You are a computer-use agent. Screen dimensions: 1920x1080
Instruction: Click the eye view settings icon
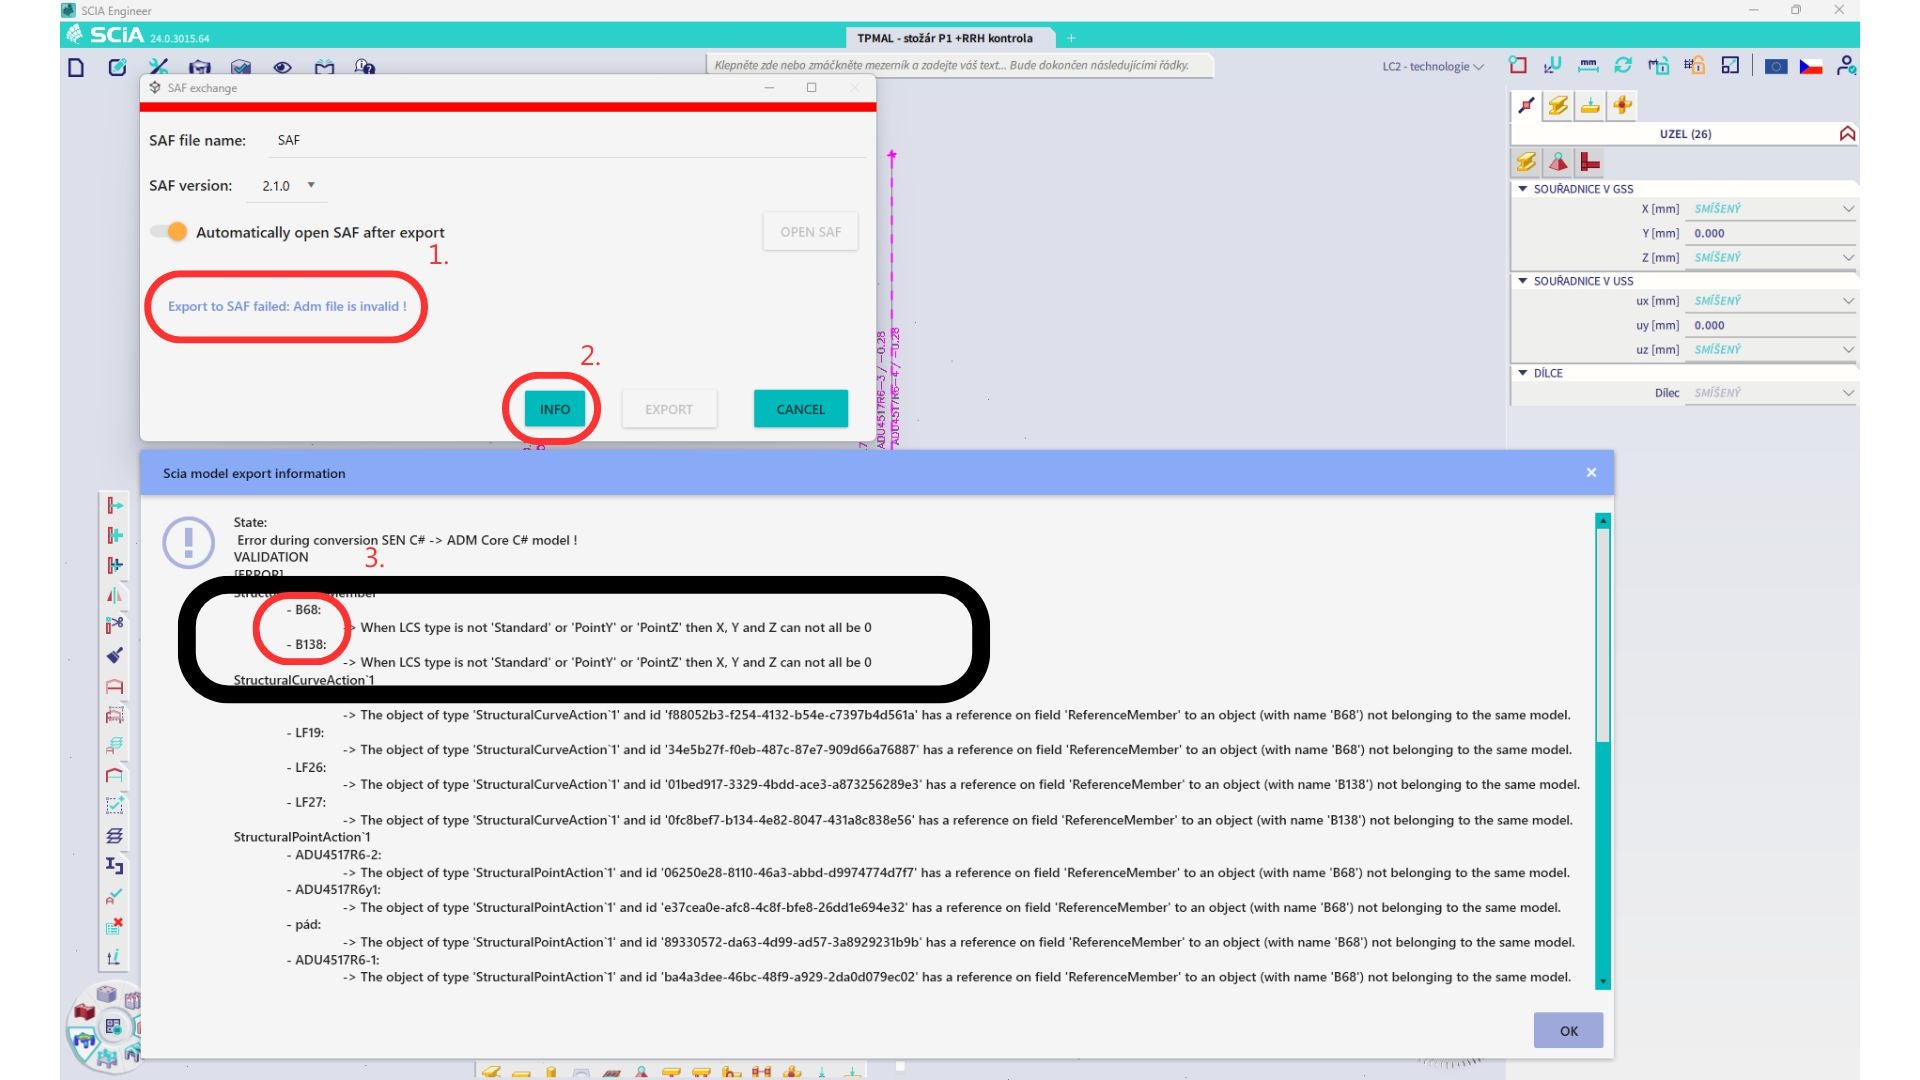tap(282, 67)
